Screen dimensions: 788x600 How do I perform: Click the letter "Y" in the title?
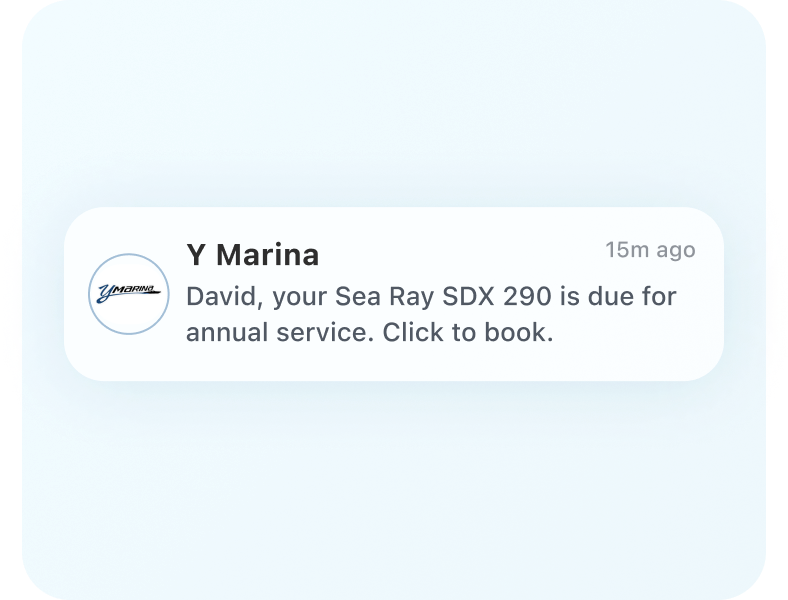196,255
